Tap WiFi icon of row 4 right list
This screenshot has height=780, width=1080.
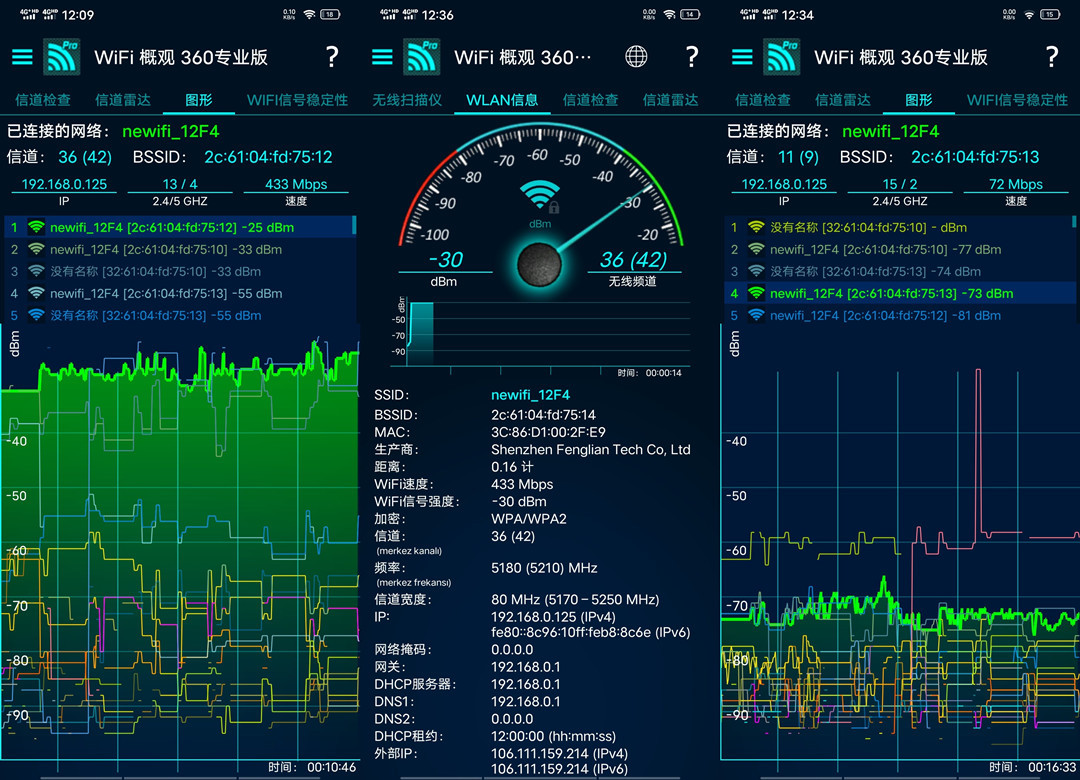[756, 293]
